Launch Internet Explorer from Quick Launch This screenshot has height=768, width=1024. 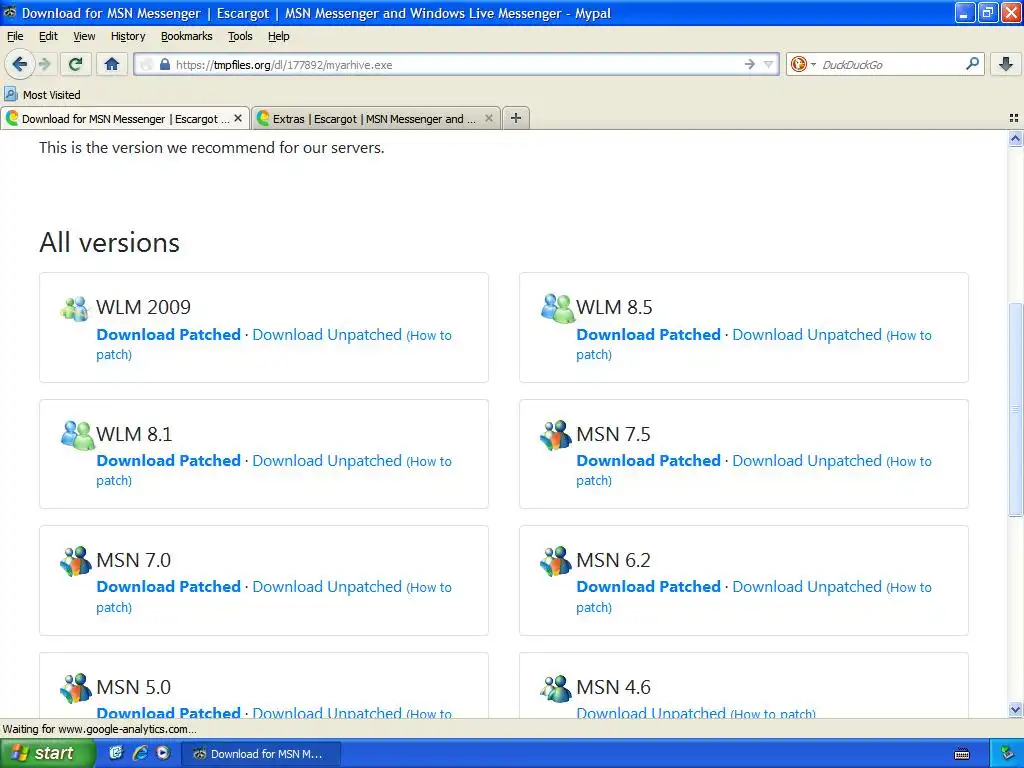140,753
